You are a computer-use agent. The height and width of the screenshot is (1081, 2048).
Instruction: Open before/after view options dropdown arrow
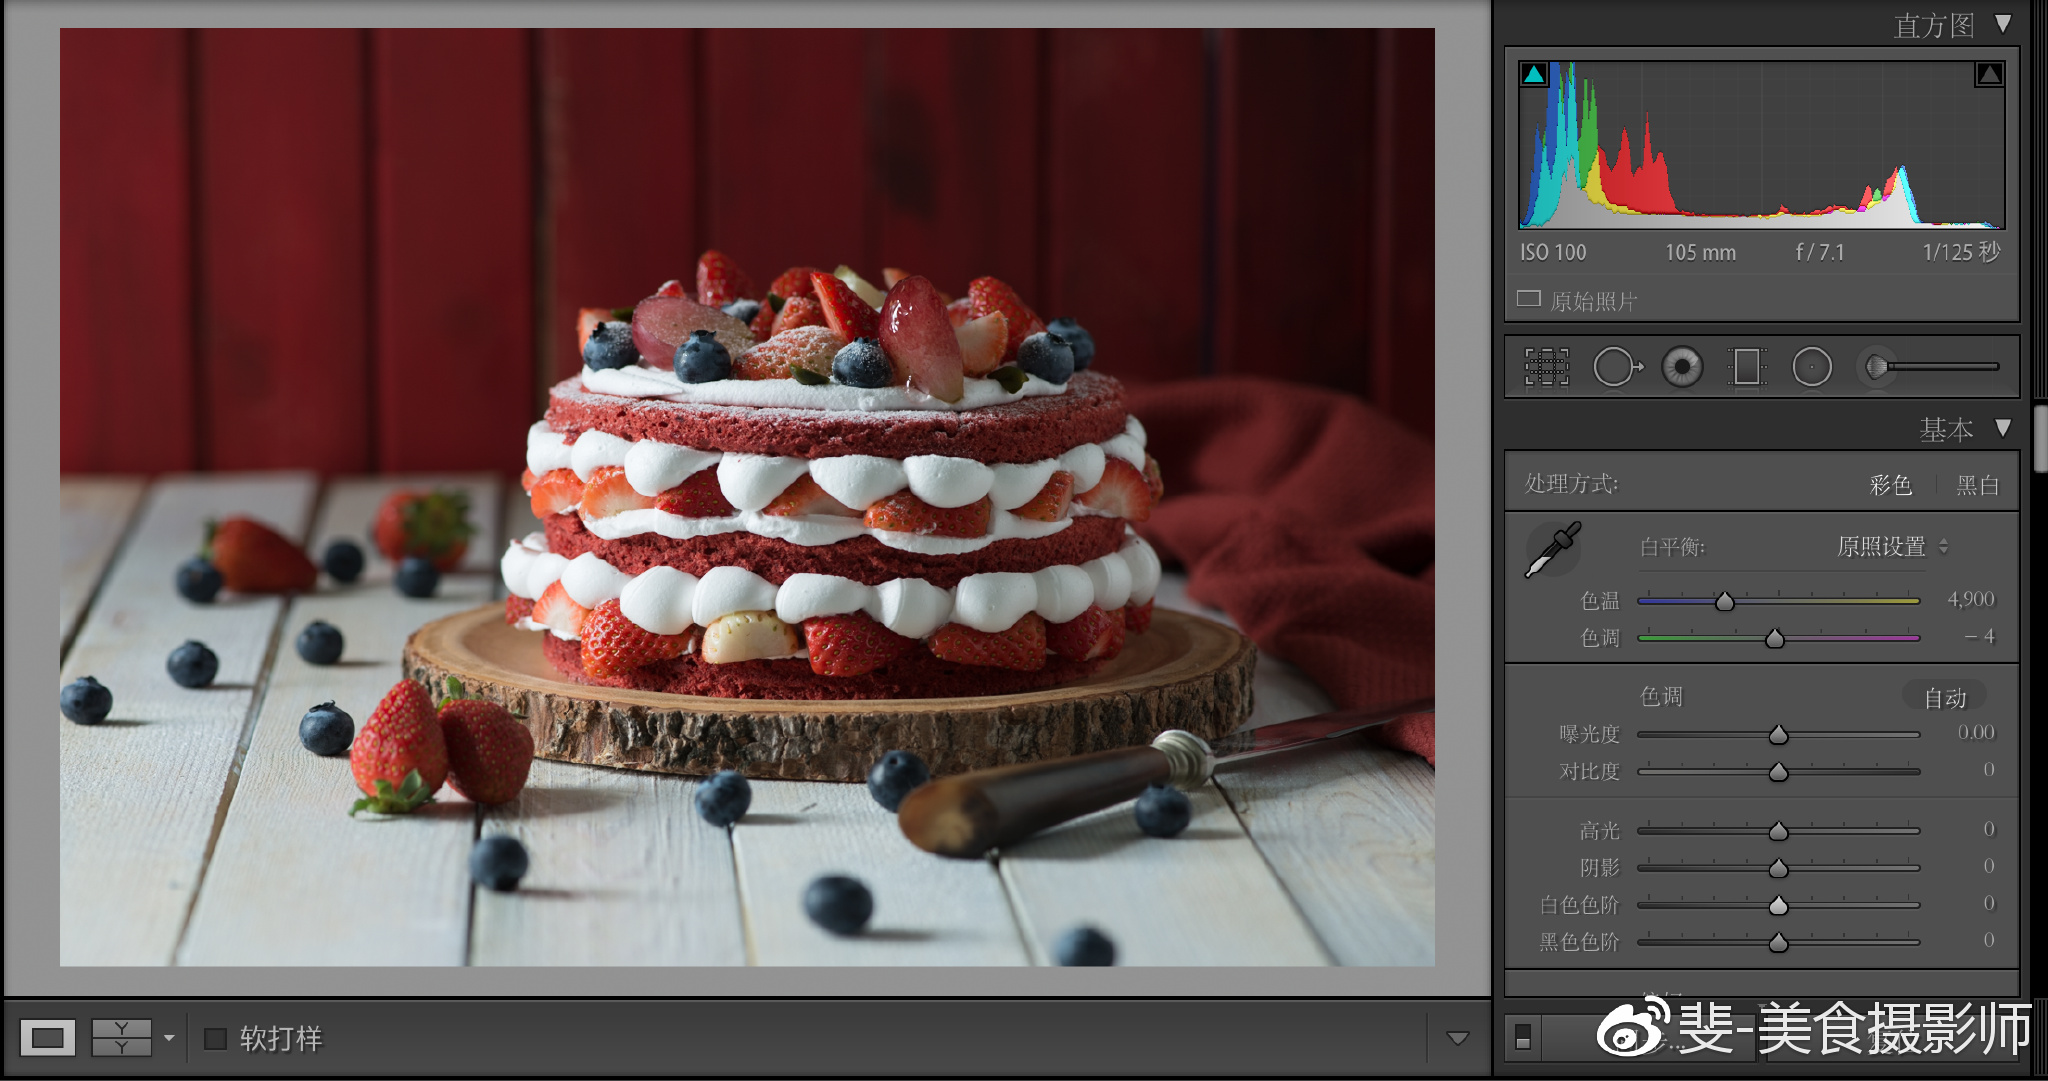click(x=169, y=1038)
